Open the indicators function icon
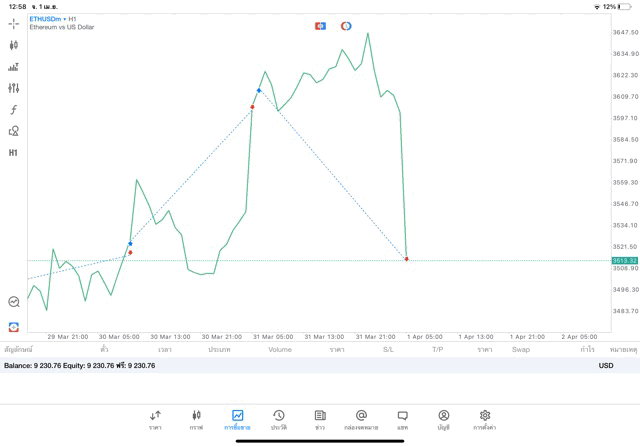Screen dimensions: 640x447 [14, 109]
